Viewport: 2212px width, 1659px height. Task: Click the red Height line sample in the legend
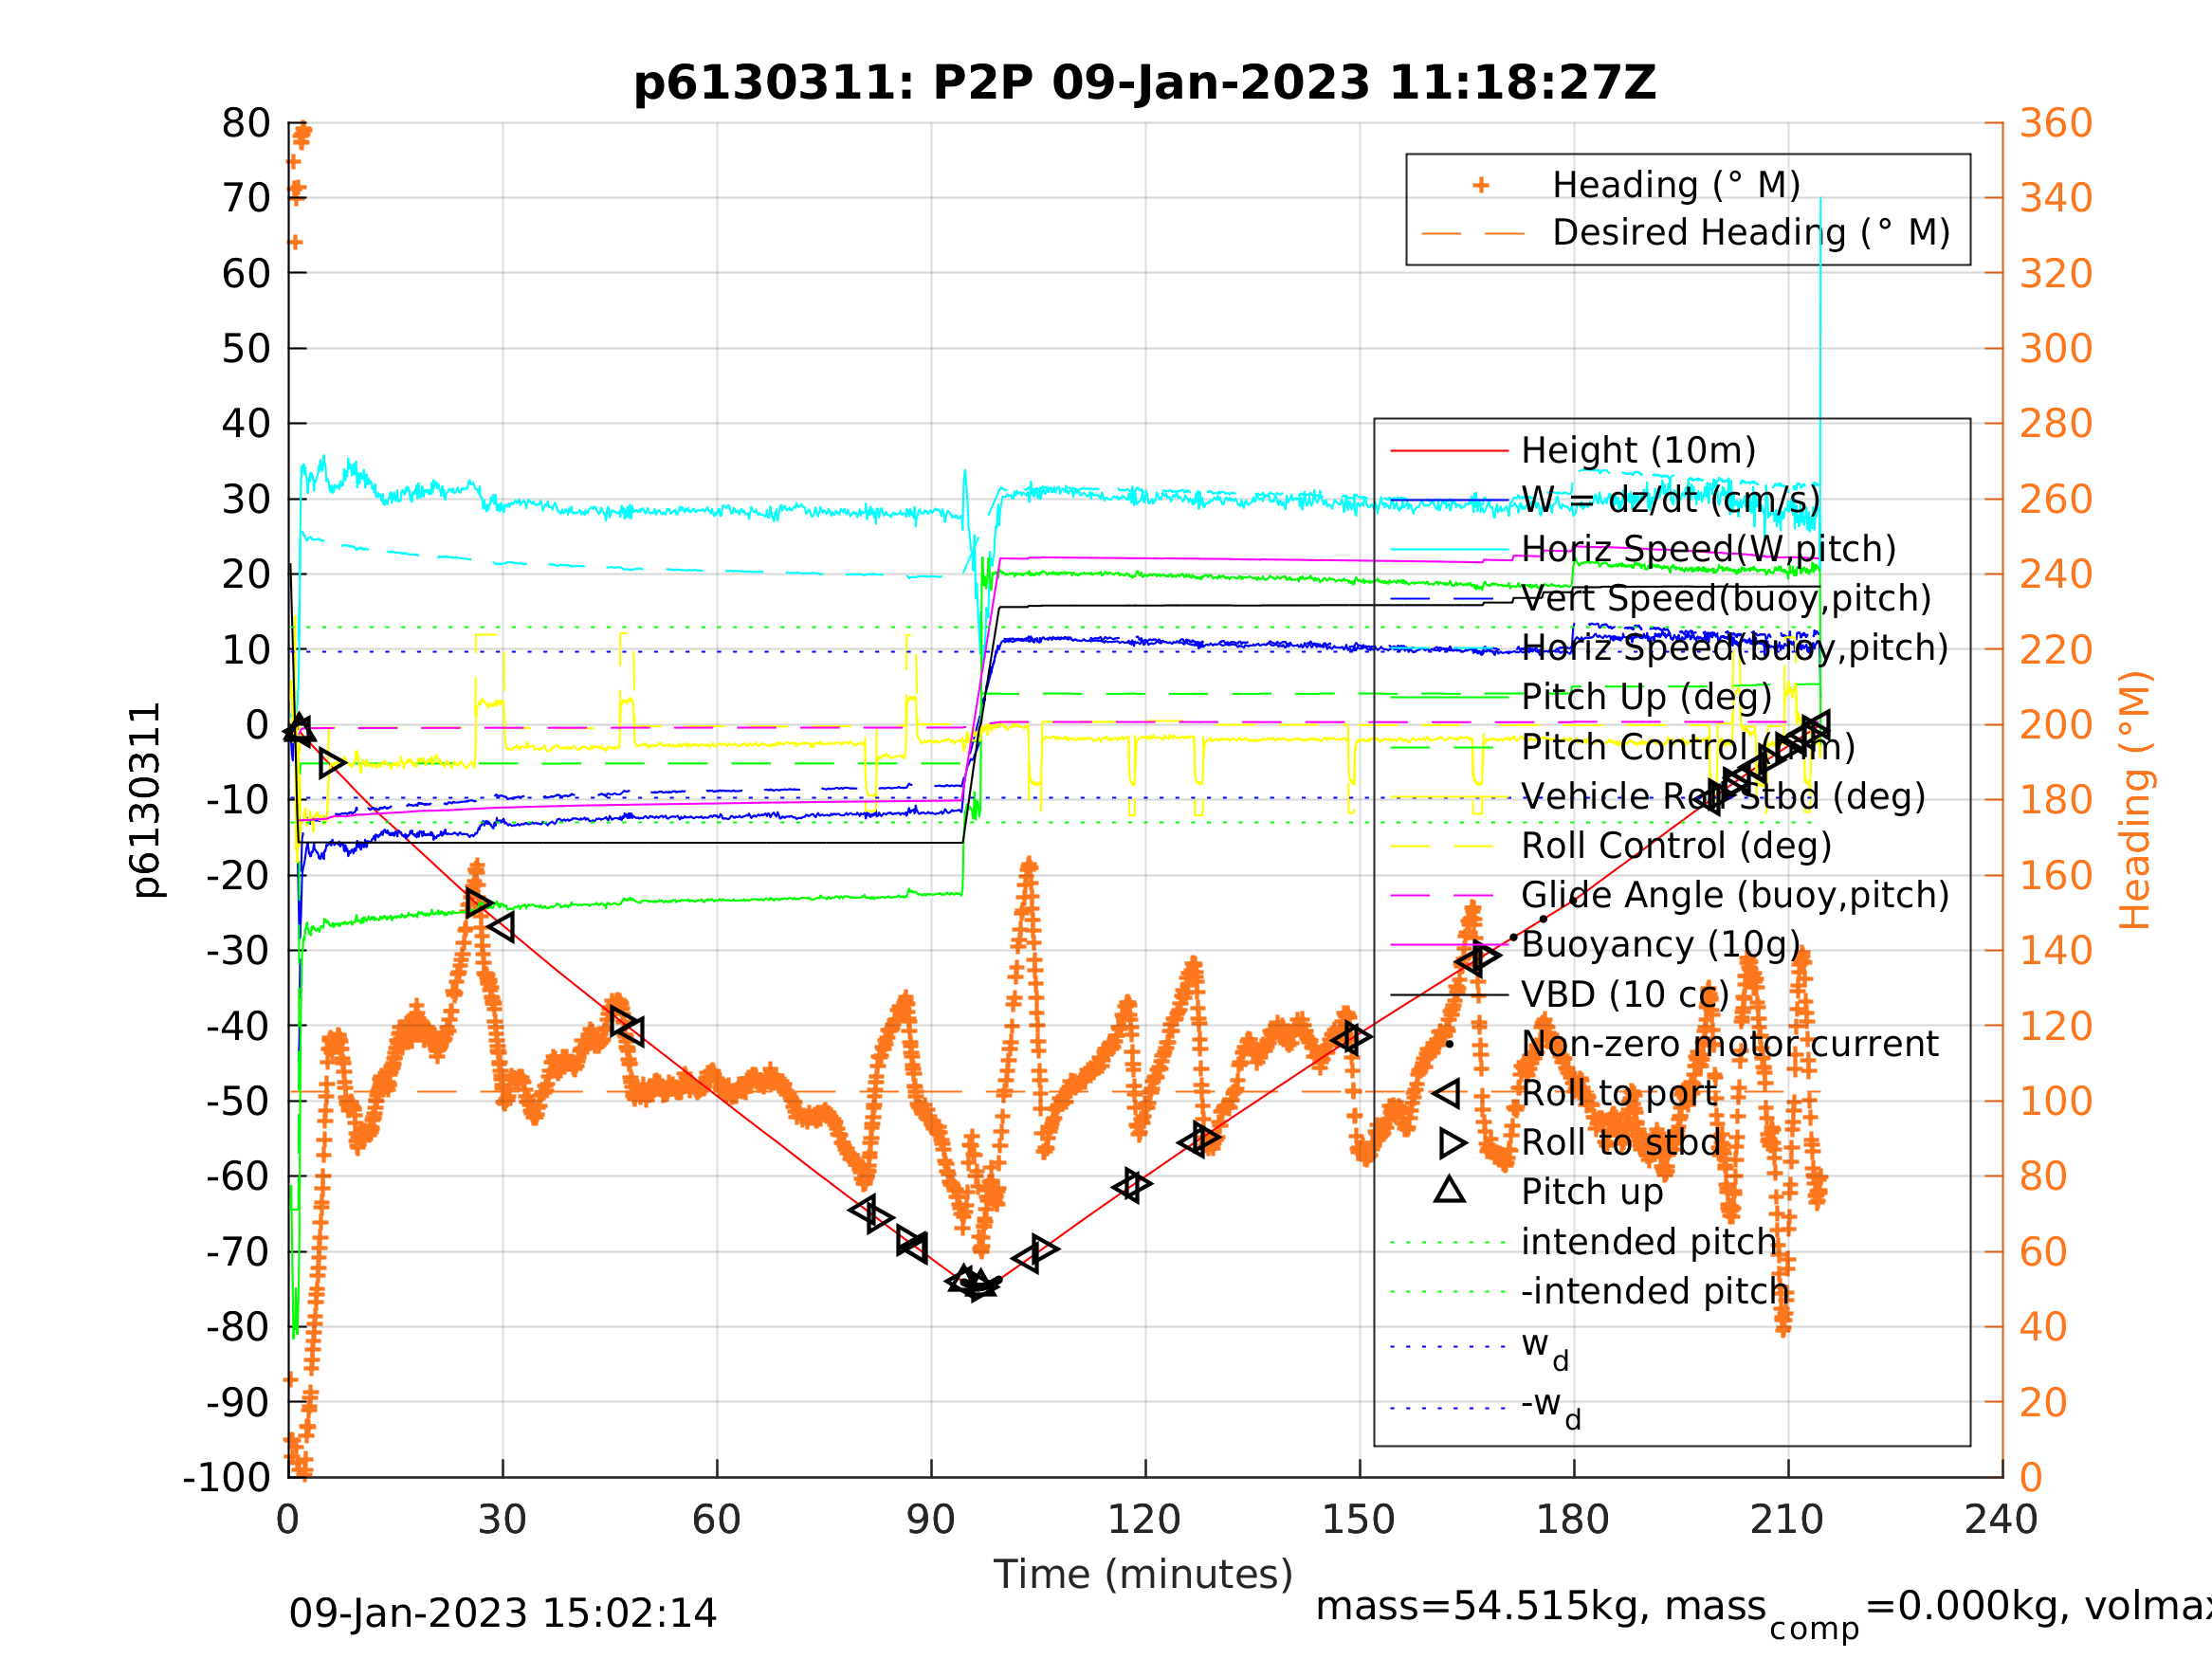tap(1449, 451)
